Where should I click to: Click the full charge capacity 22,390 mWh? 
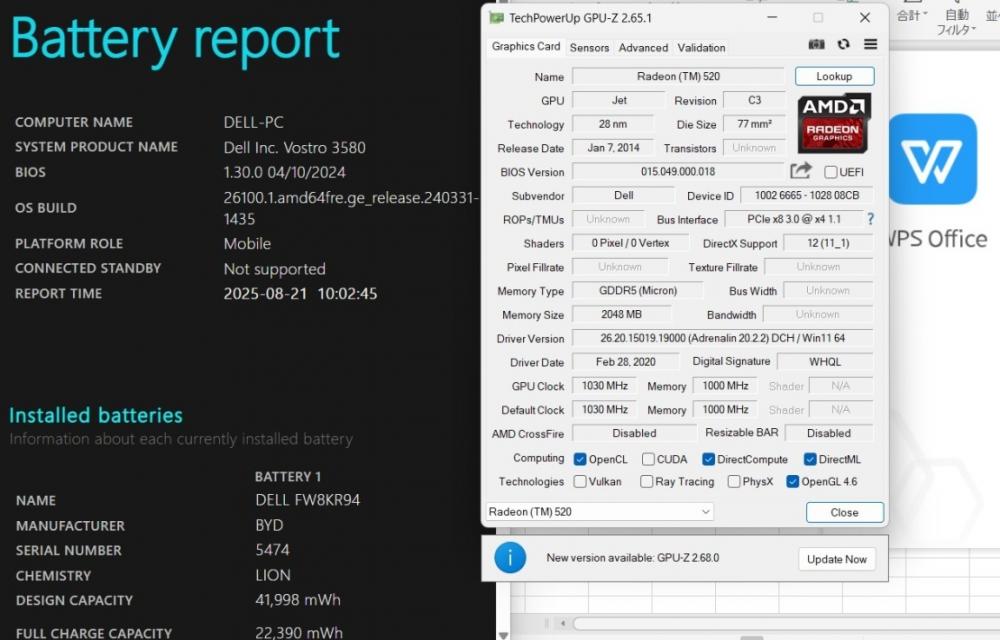(x=299, y=633)
